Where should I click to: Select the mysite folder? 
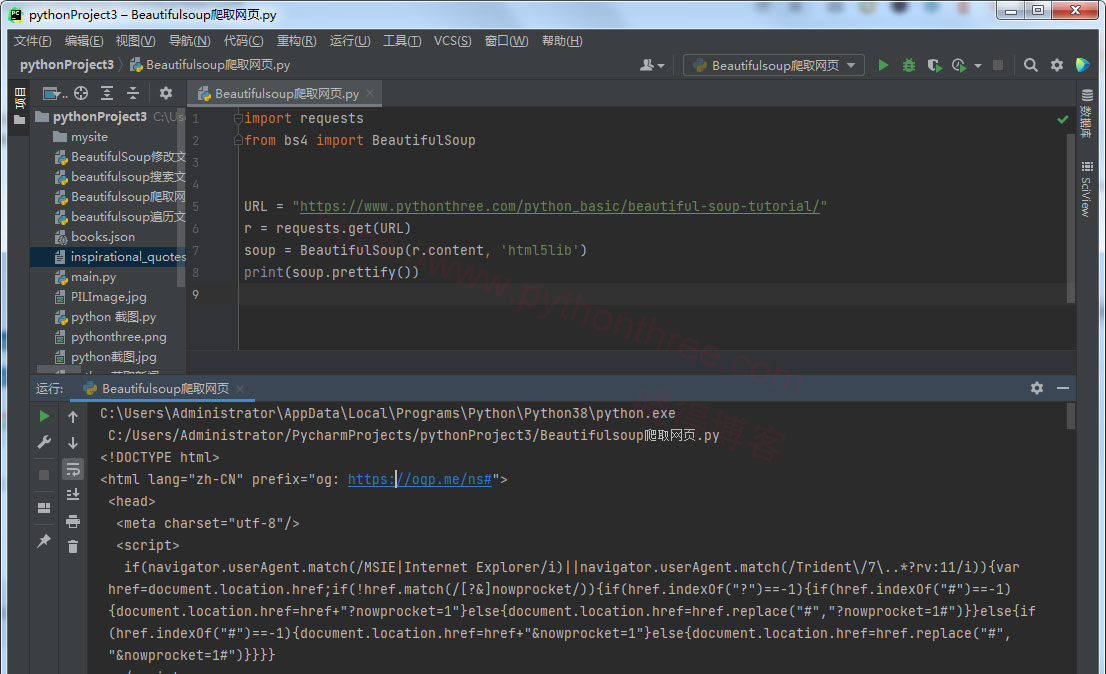[89, 137]
